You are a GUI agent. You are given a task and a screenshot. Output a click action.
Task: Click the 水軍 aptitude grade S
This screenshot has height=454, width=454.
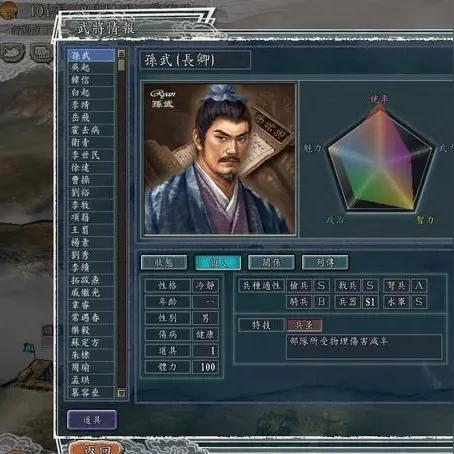[x=419, y=302]
